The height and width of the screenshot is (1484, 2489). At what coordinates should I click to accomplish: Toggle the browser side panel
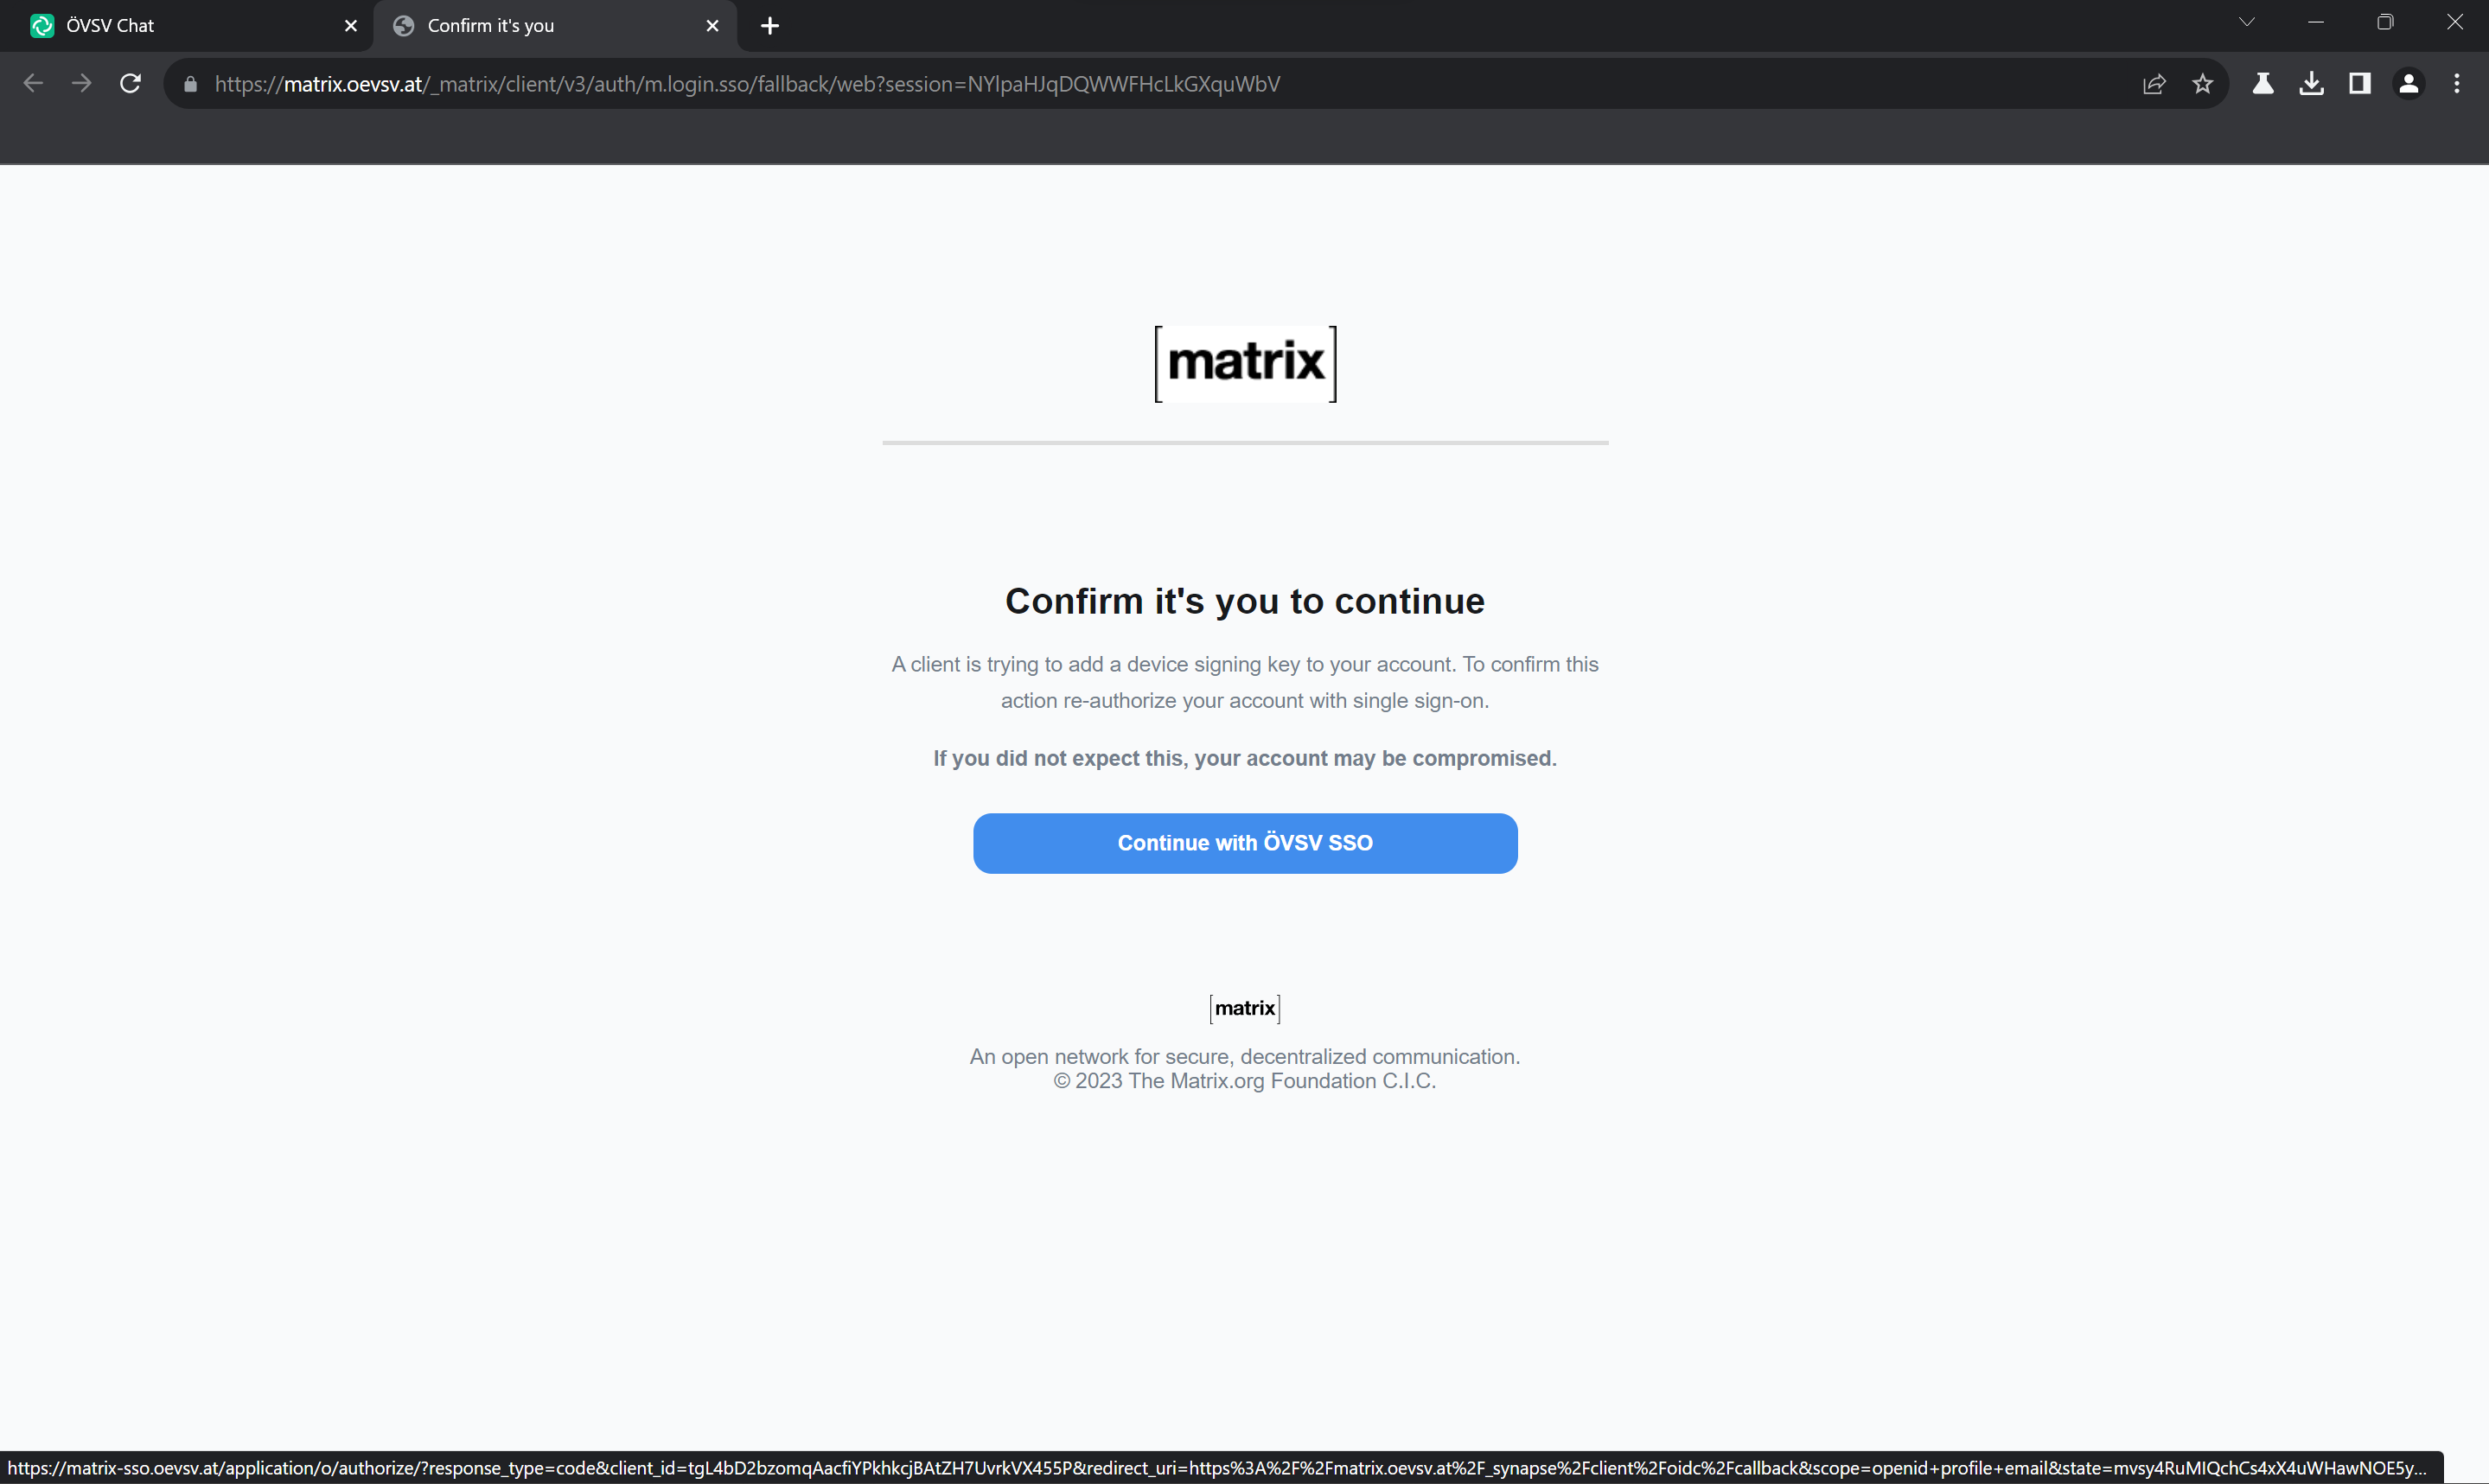coord(2360,84)
